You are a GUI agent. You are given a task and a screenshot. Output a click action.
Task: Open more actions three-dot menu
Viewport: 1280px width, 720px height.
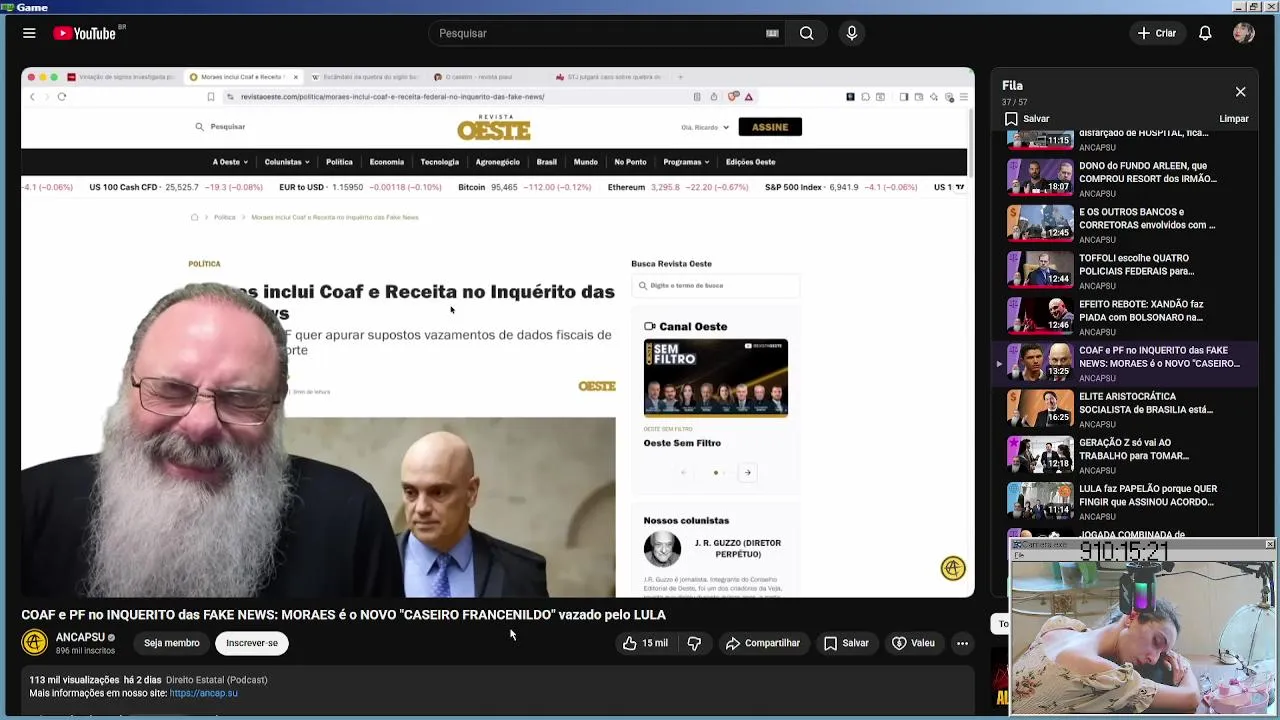pyautogui.click(x=962, y=643)
